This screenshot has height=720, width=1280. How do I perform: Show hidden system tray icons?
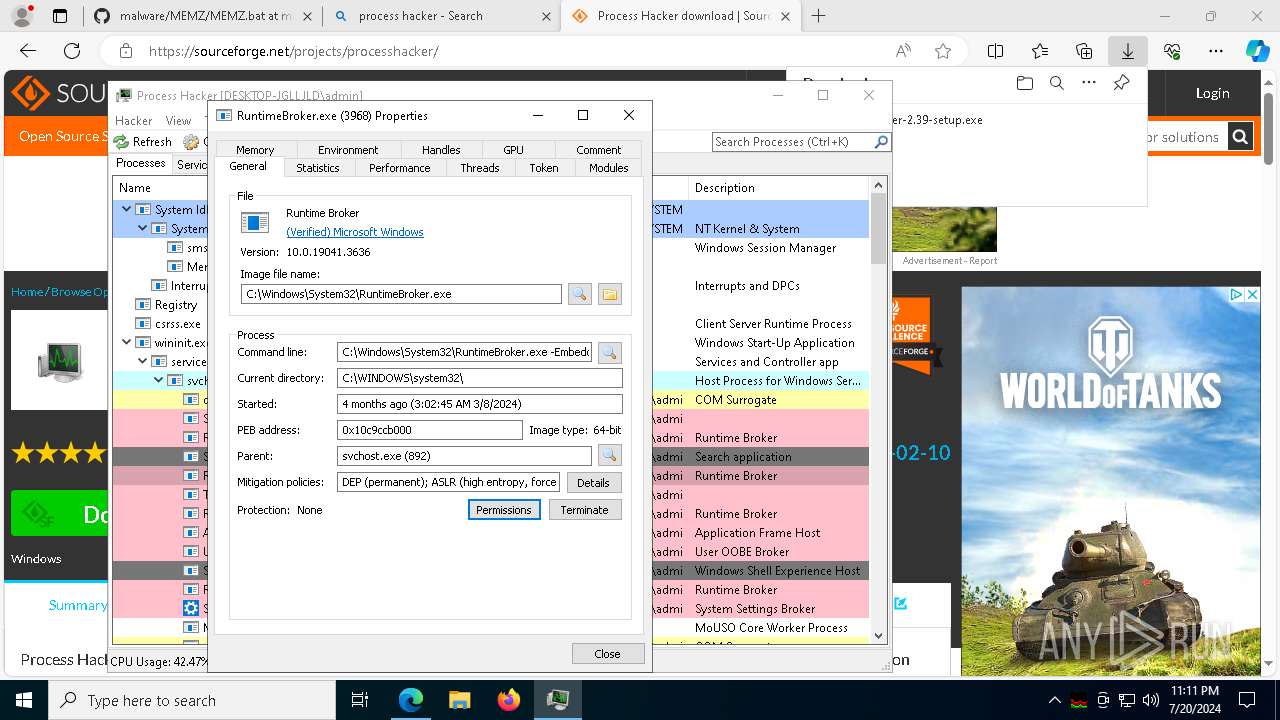click(x=1054, y=700)
